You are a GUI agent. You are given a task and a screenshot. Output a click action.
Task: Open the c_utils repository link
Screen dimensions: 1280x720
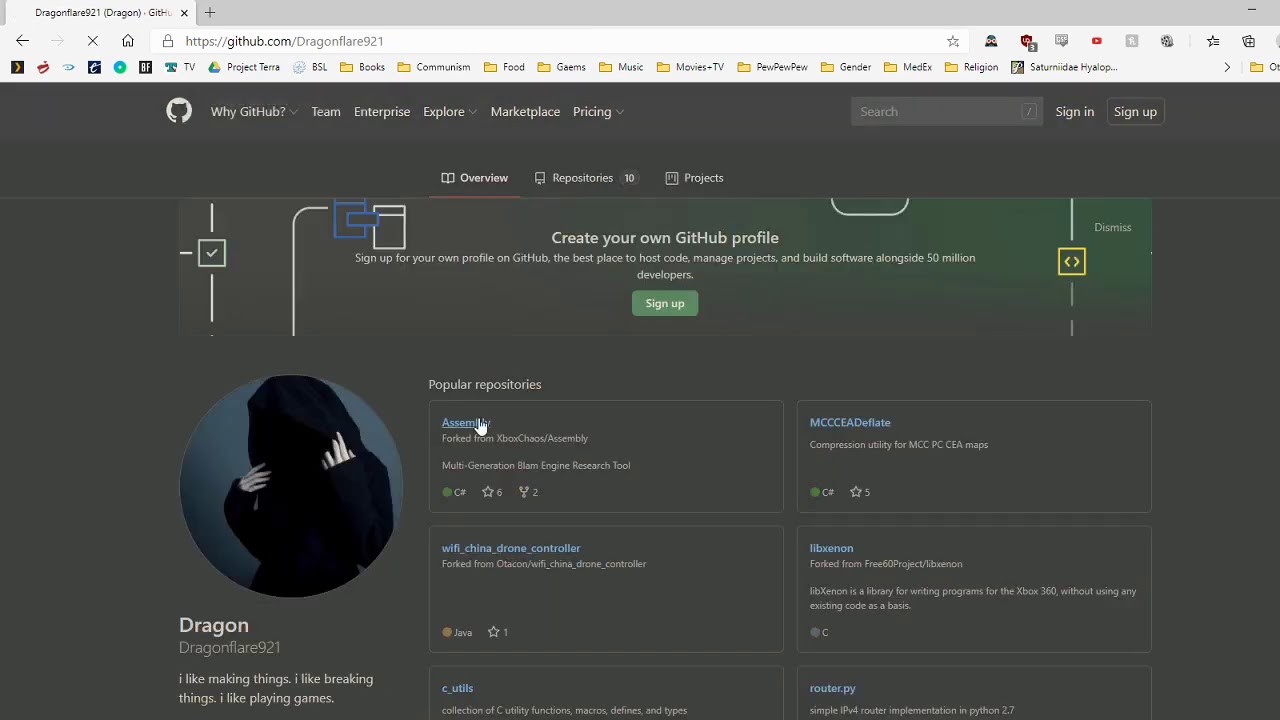[457, 688]
